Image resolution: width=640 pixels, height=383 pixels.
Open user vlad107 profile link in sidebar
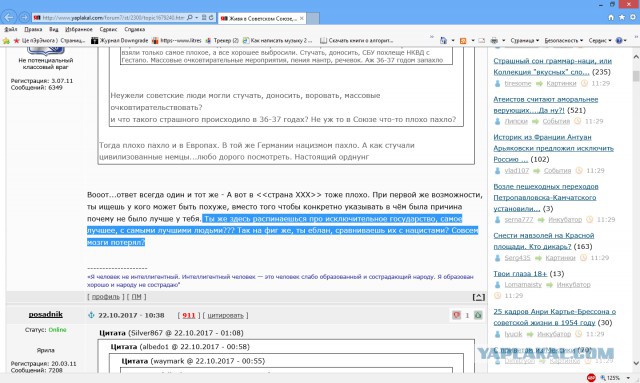516,171
